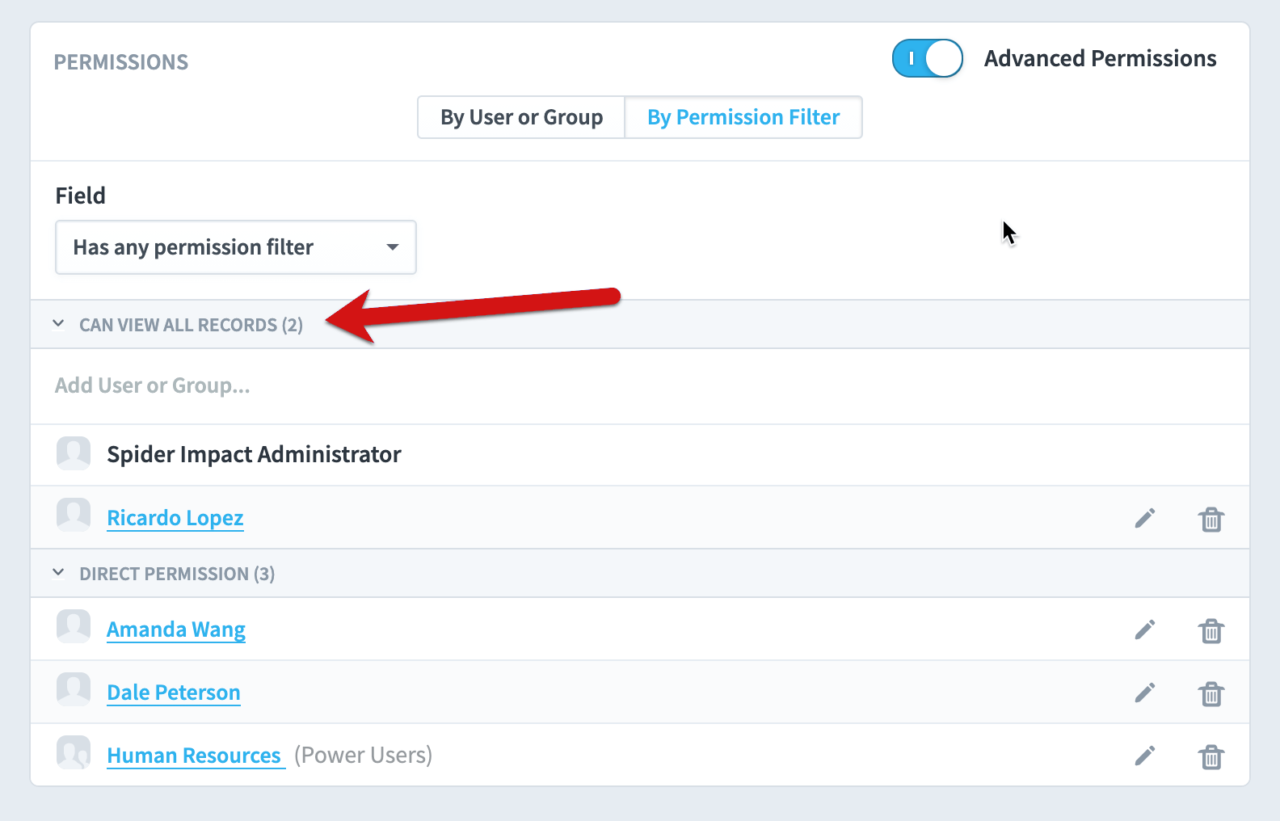This screenshot has height=821, width=1280.
Task: Open the Has any permission filter dropdown
Action: (235, 247)
